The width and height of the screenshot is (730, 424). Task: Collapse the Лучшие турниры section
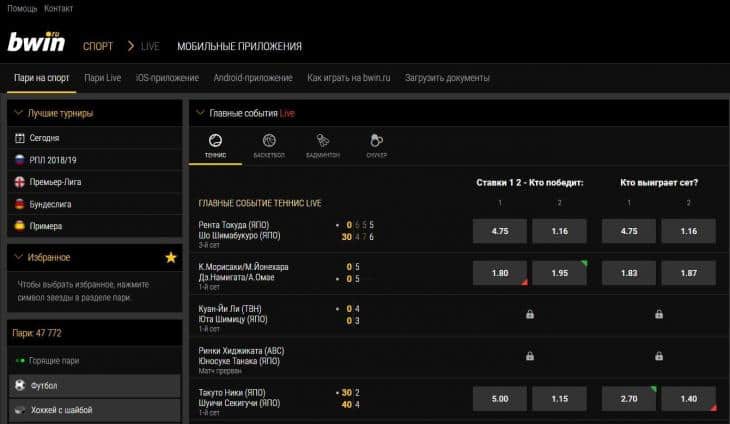point(18,114)
